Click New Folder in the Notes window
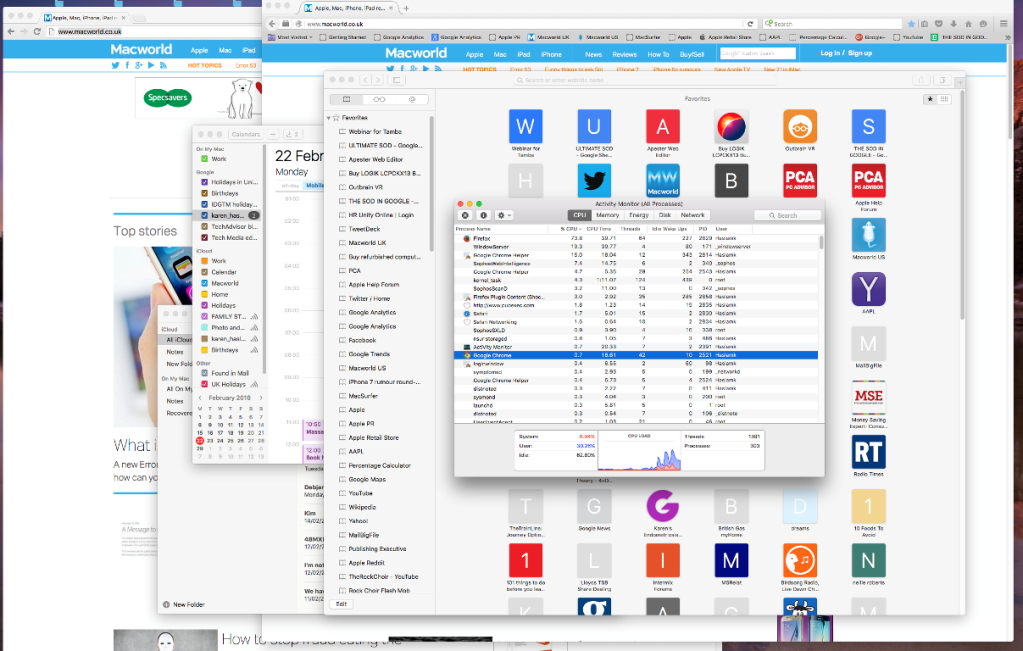This screenshot has height=651, width=1023. tap(184, 605)
